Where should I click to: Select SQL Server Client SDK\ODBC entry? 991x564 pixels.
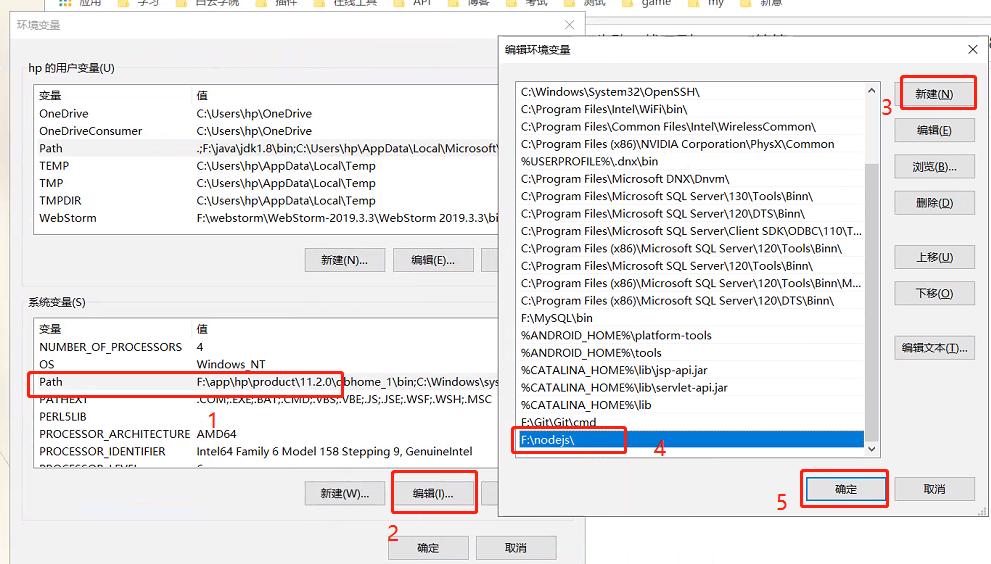[690, 231]
